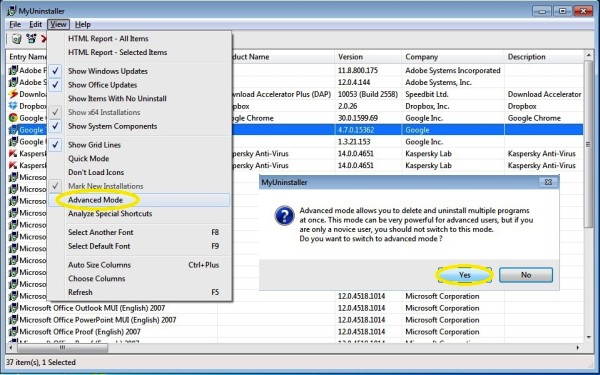Screen dimensions: 600x375
Task: Click version cell 30.0.1599.69
Action: [357, 118]
